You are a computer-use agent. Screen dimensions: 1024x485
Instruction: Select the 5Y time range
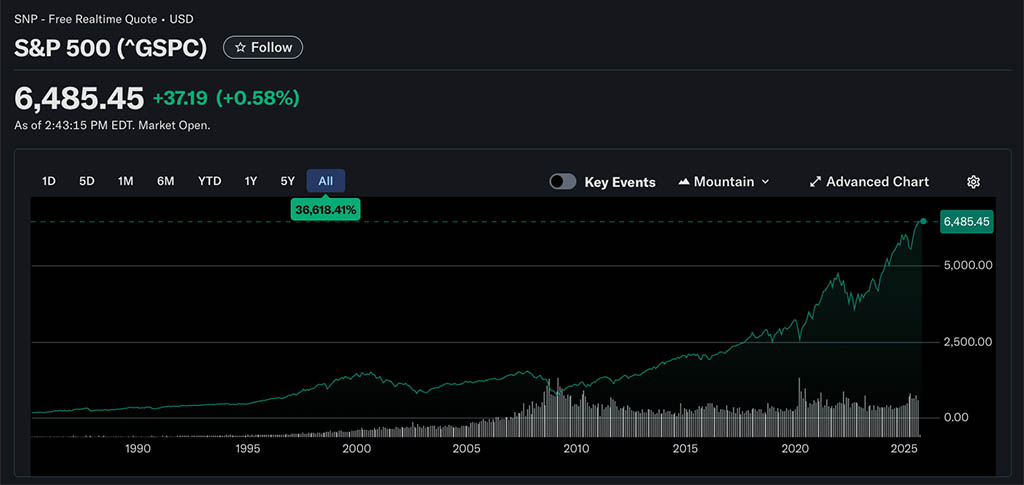(287, 181)
